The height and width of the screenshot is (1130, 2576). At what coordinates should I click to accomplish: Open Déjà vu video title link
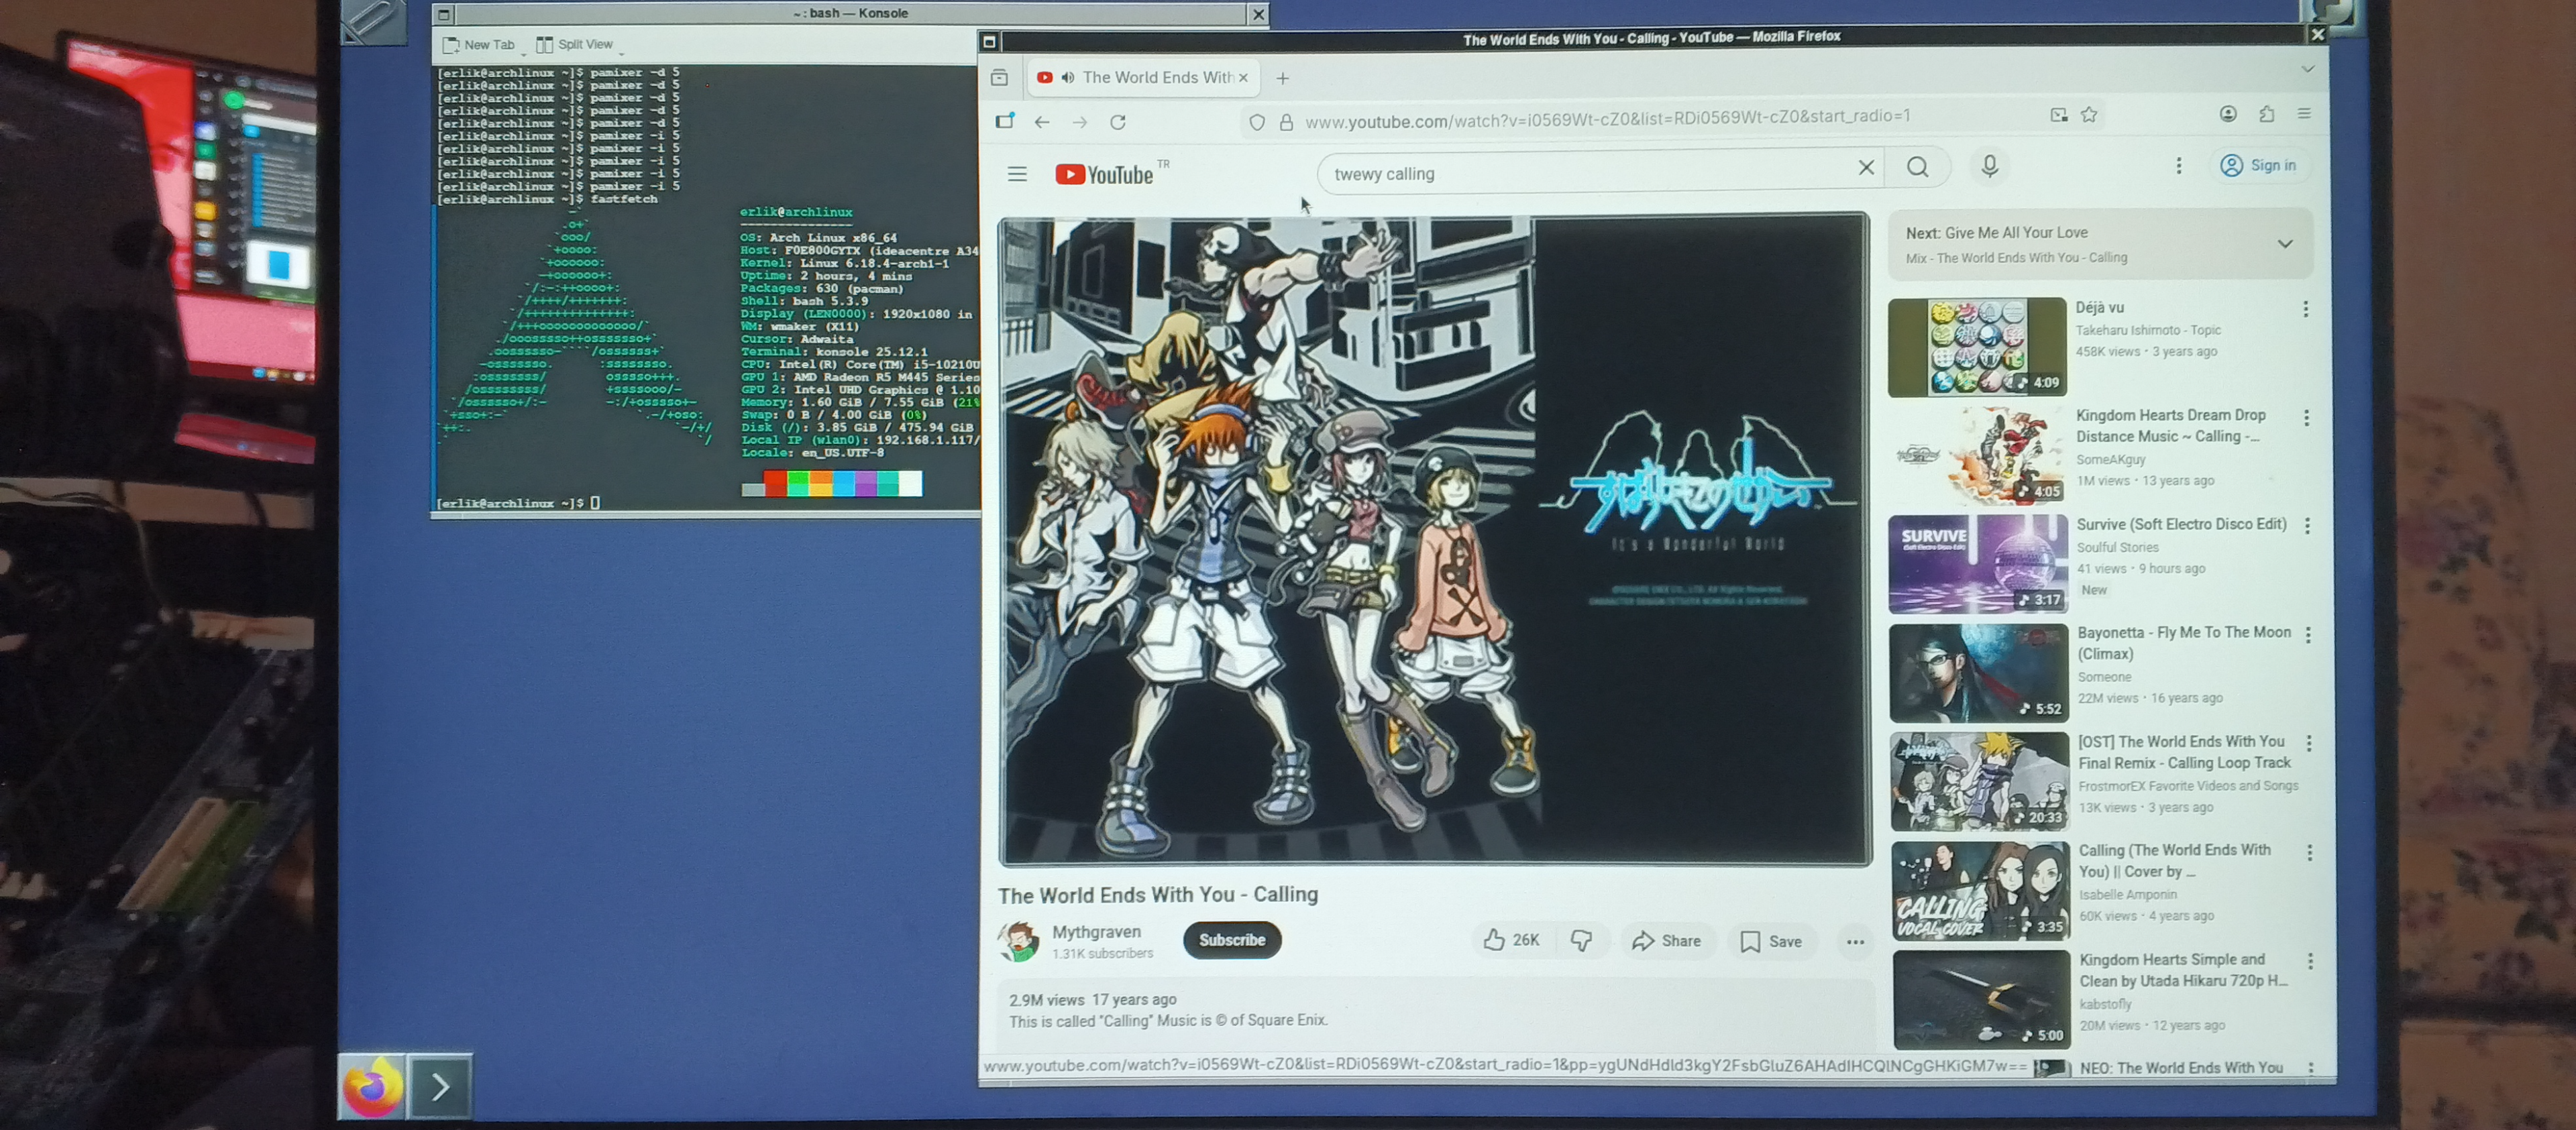(x=2100, y=308)
